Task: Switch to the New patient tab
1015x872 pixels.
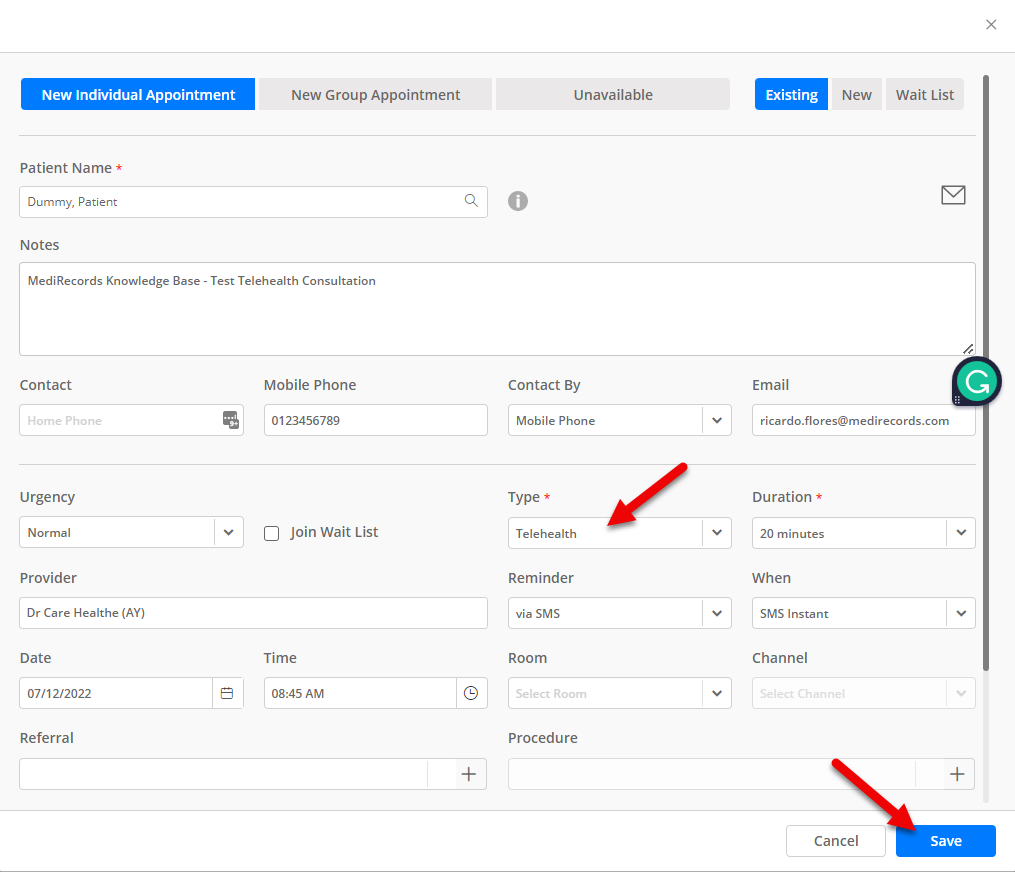Action: [856, 95]
